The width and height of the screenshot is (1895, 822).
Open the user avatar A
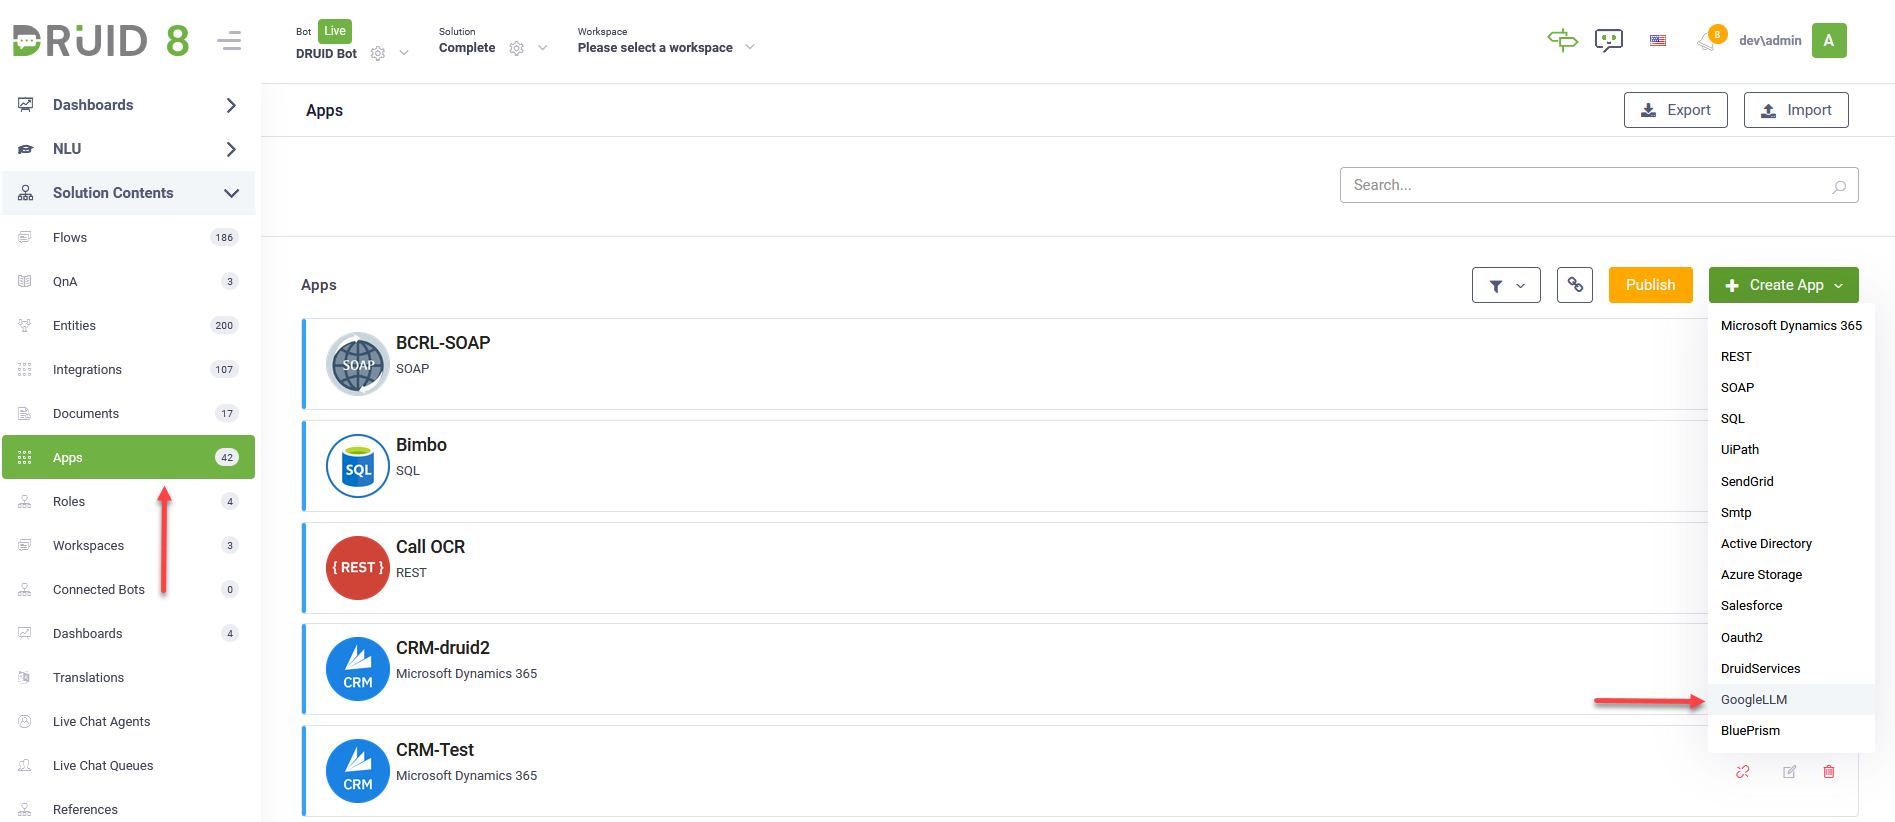pos(1829,41)
